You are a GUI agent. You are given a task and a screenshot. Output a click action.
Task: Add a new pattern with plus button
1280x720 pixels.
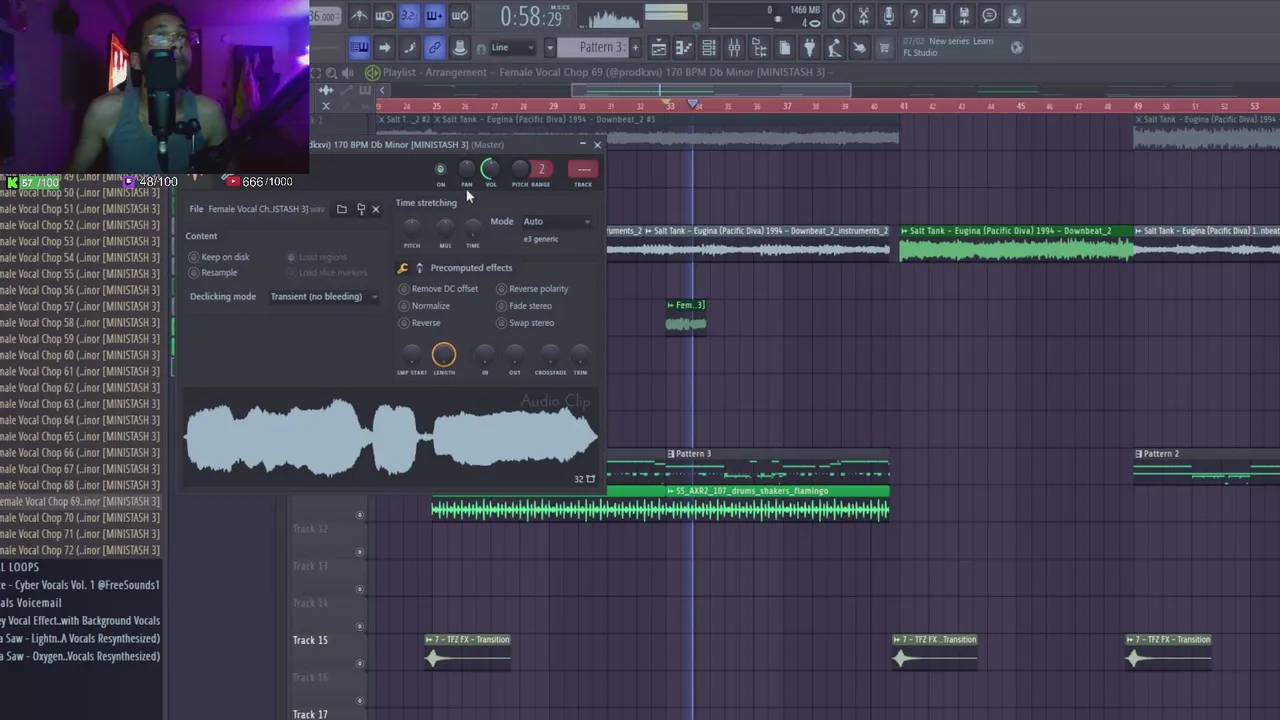coord(635,47)
